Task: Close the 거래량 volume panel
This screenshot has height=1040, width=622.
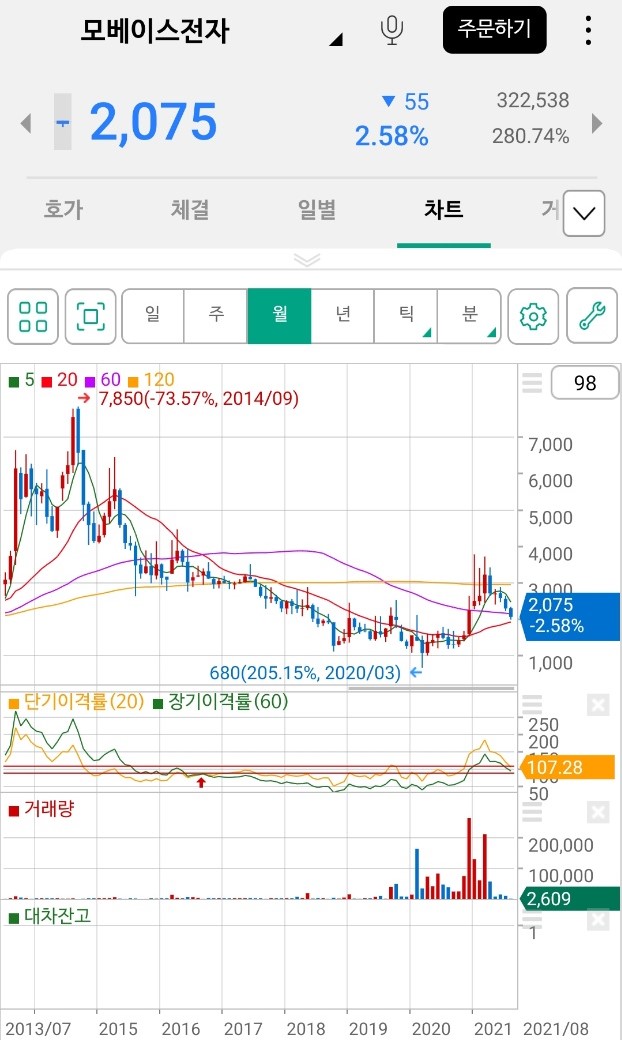Action: tap(597, 812)
